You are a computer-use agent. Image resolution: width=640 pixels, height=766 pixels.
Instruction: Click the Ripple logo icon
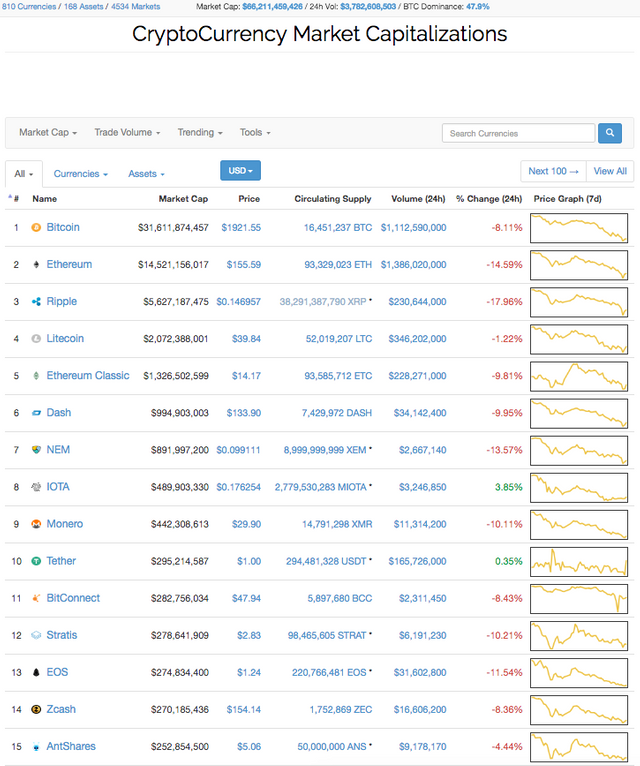(36, 302)
